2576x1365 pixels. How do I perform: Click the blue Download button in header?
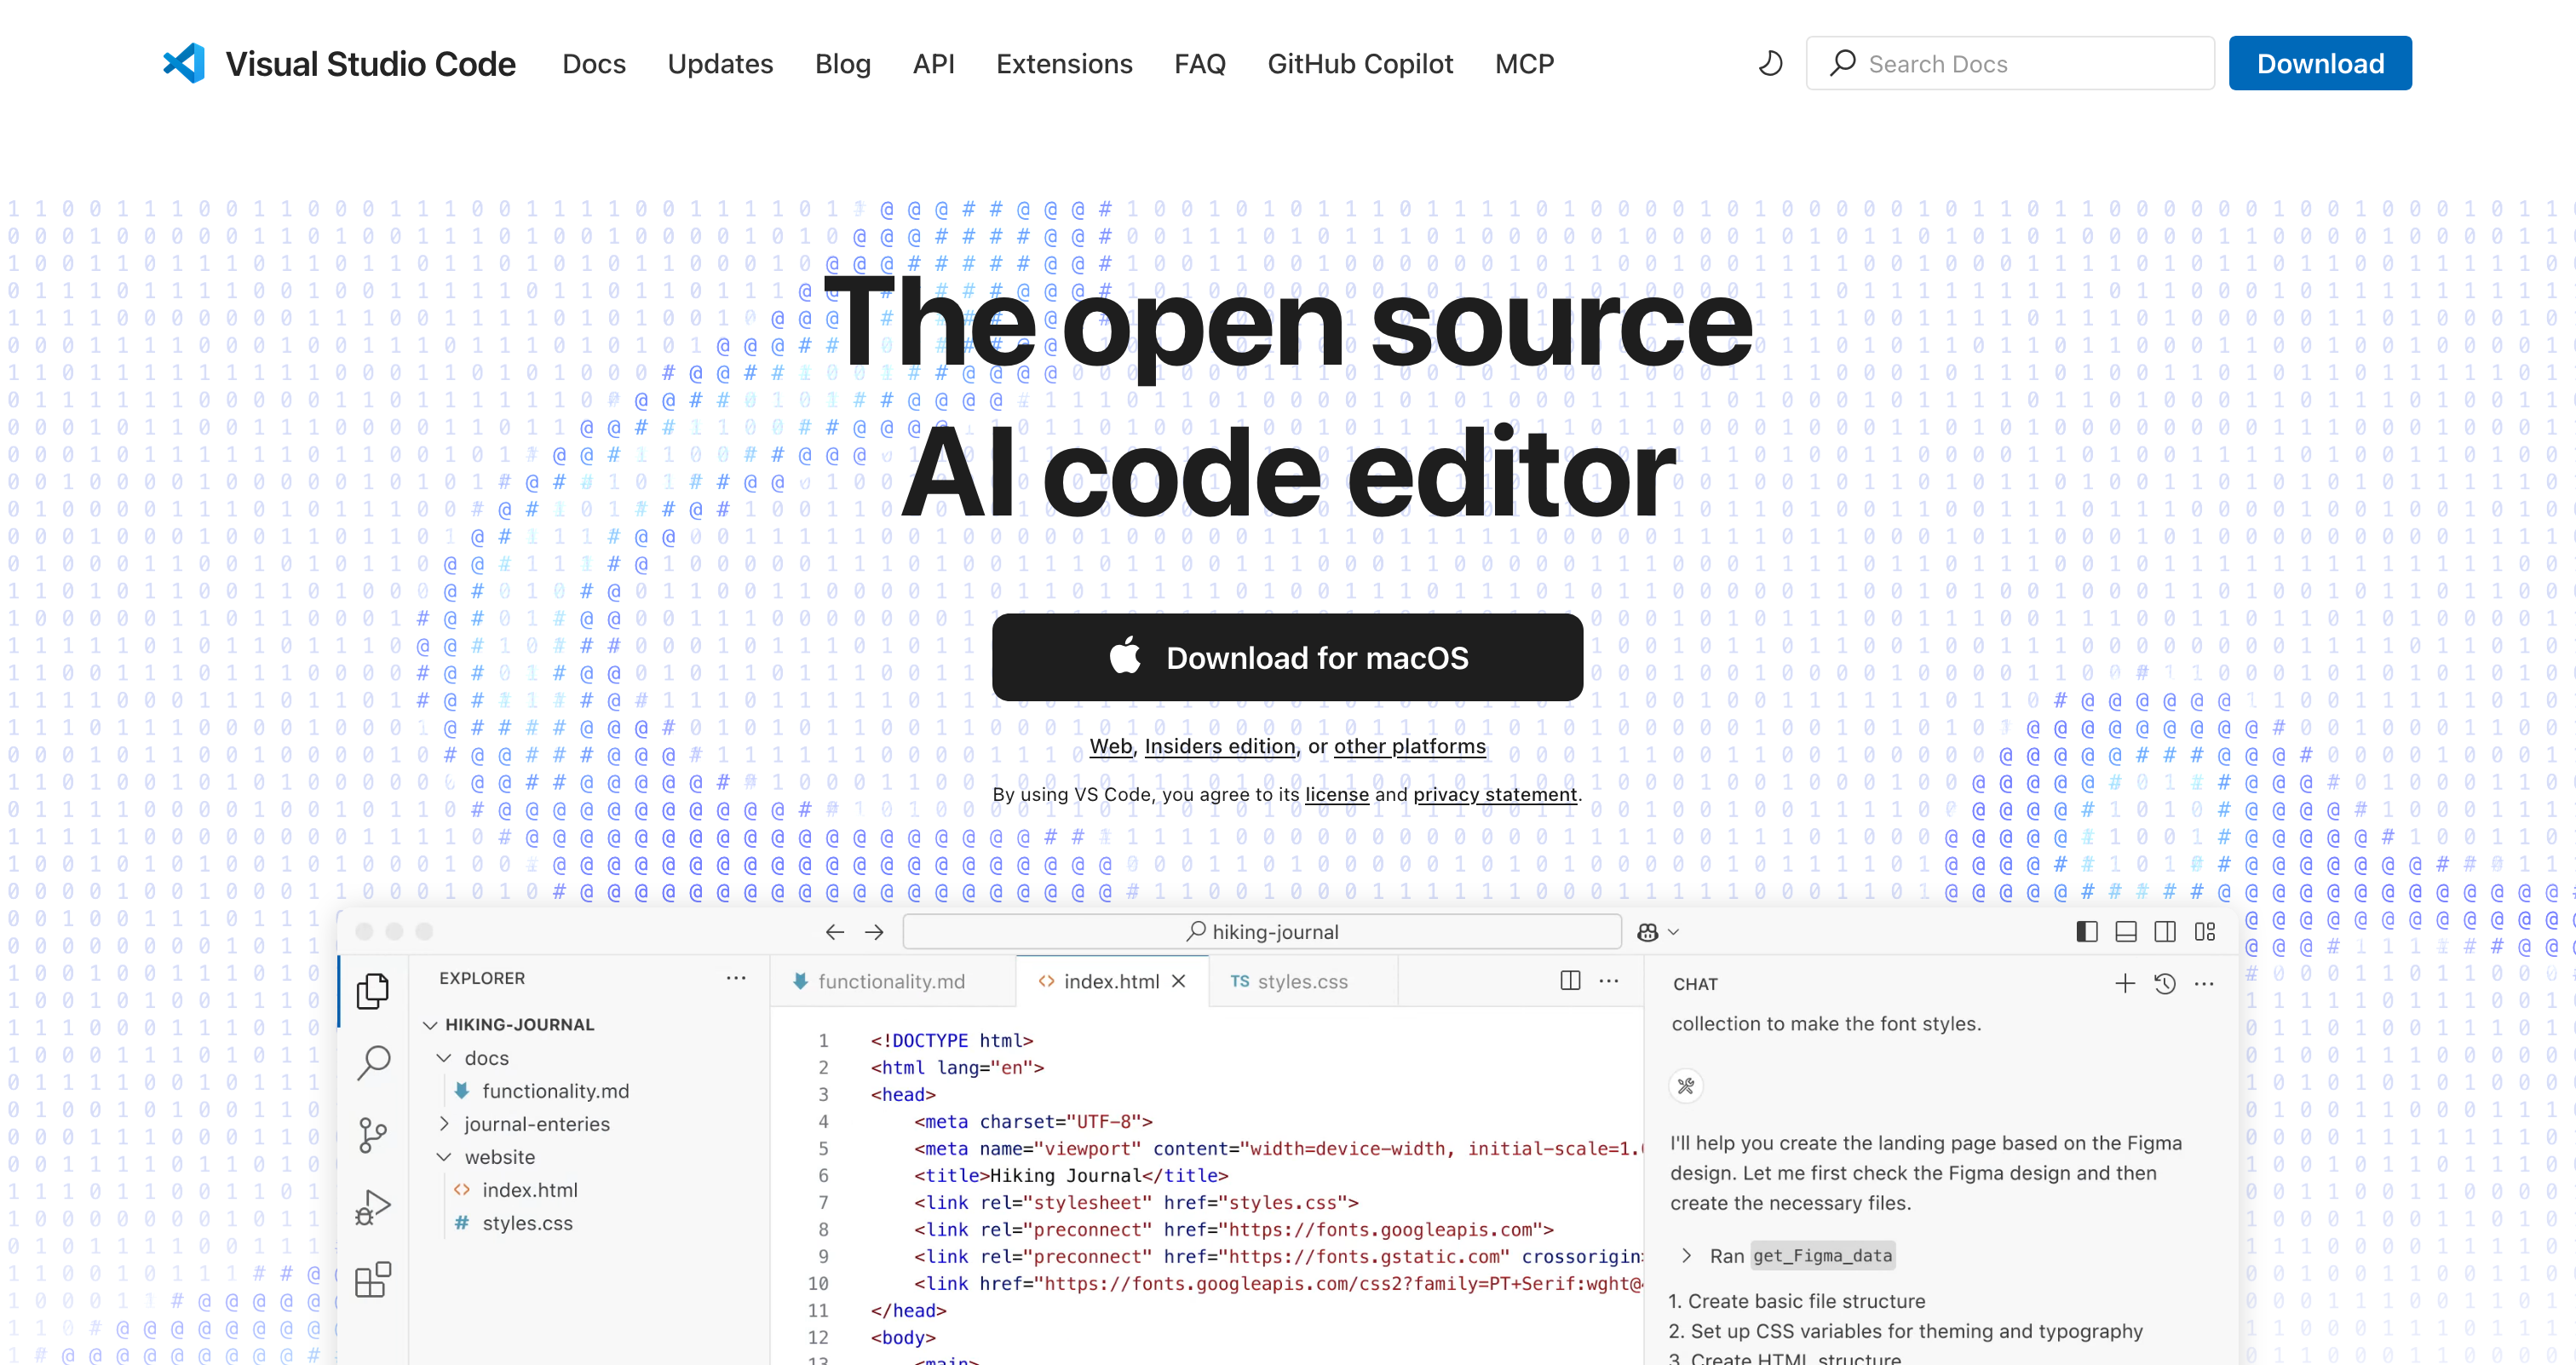tap(2319, 63)
